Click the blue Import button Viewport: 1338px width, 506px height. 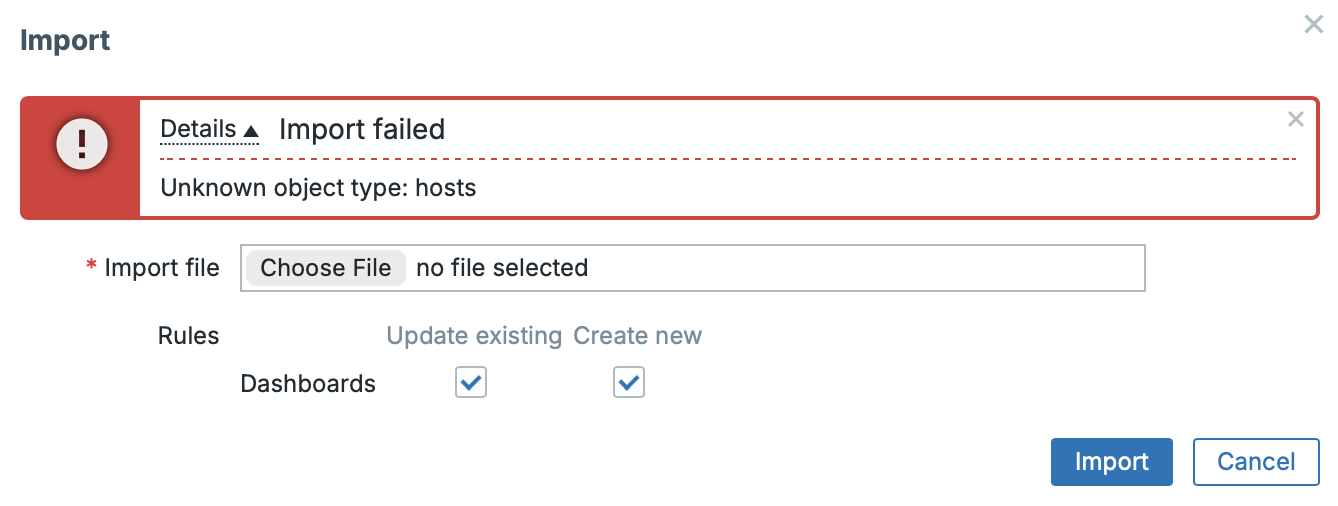tap(1111, 462)
